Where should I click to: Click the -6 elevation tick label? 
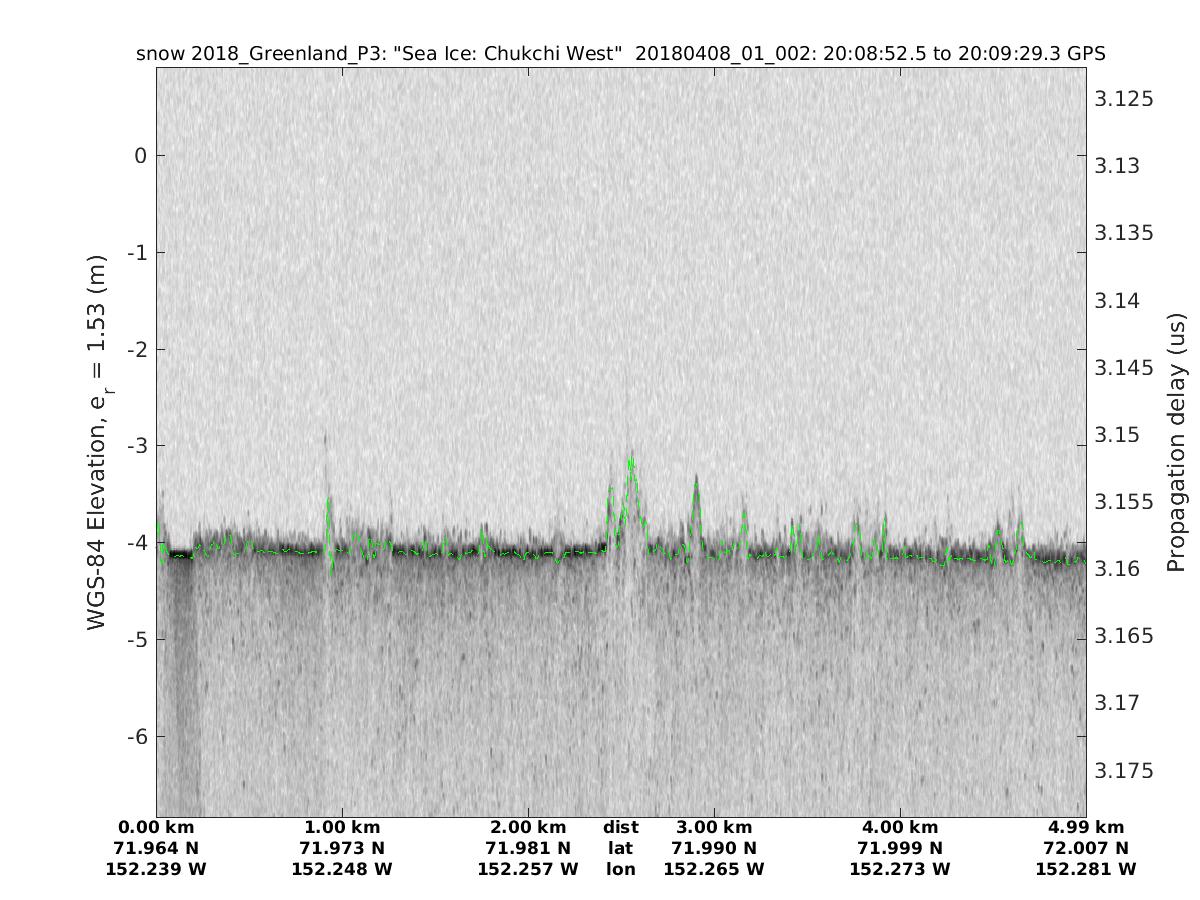pyautogui.click(x=135, y=736)
